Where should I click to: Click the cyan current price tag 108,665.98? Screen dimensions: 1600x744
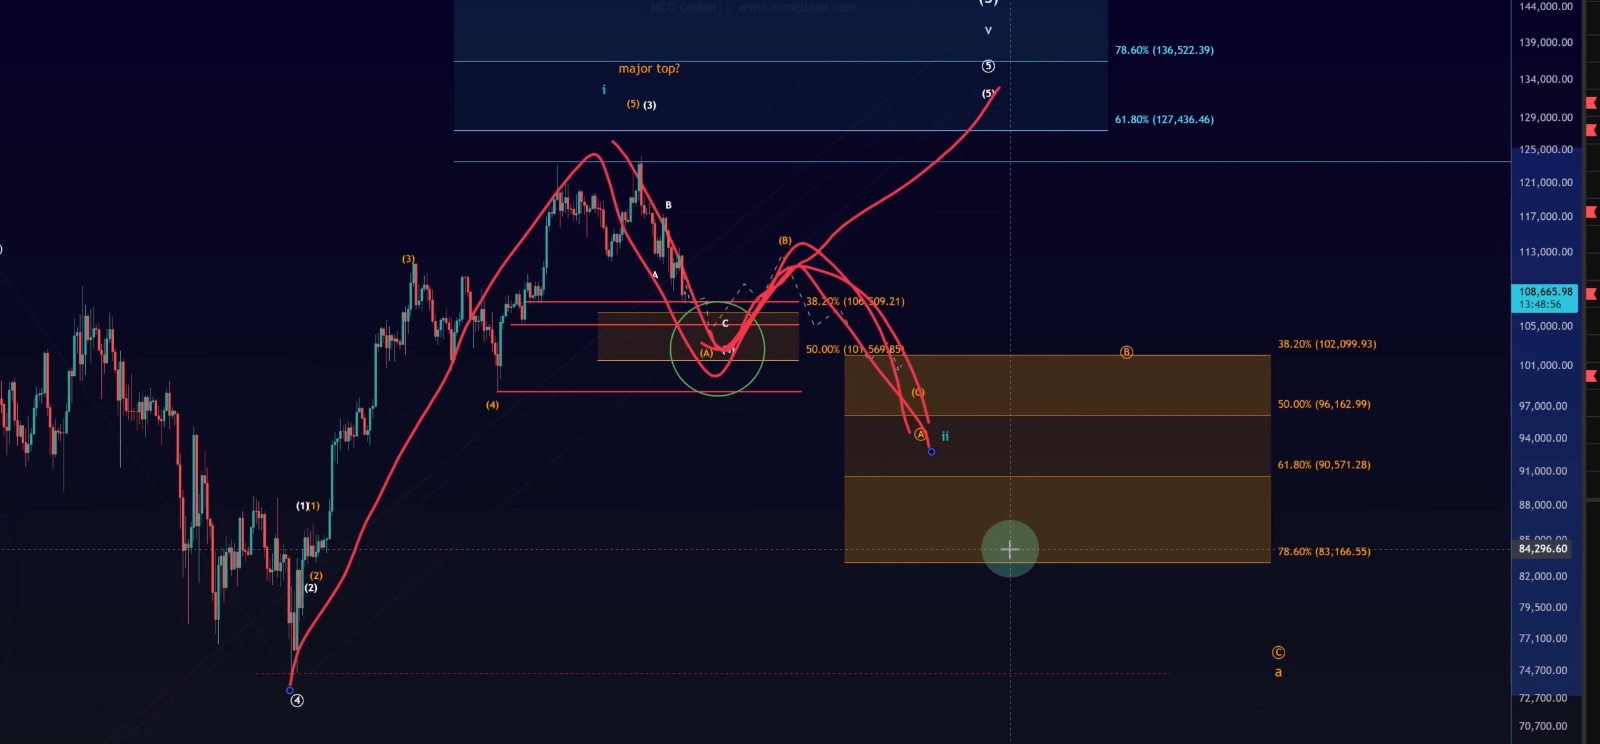[x=1545, y=297]
